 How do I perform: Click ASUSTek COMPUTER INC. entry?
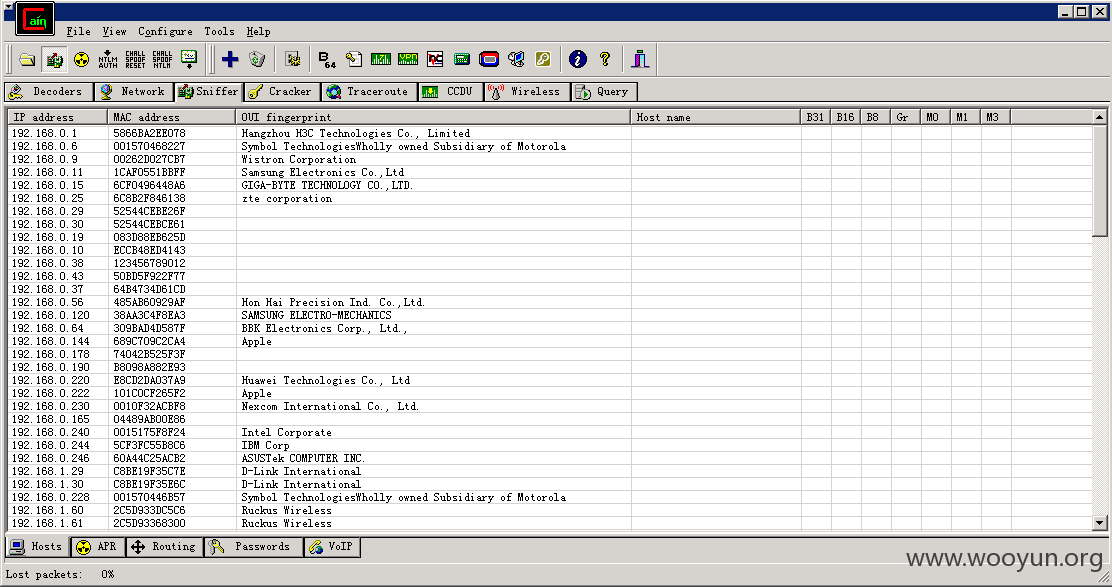coord(303,458)
